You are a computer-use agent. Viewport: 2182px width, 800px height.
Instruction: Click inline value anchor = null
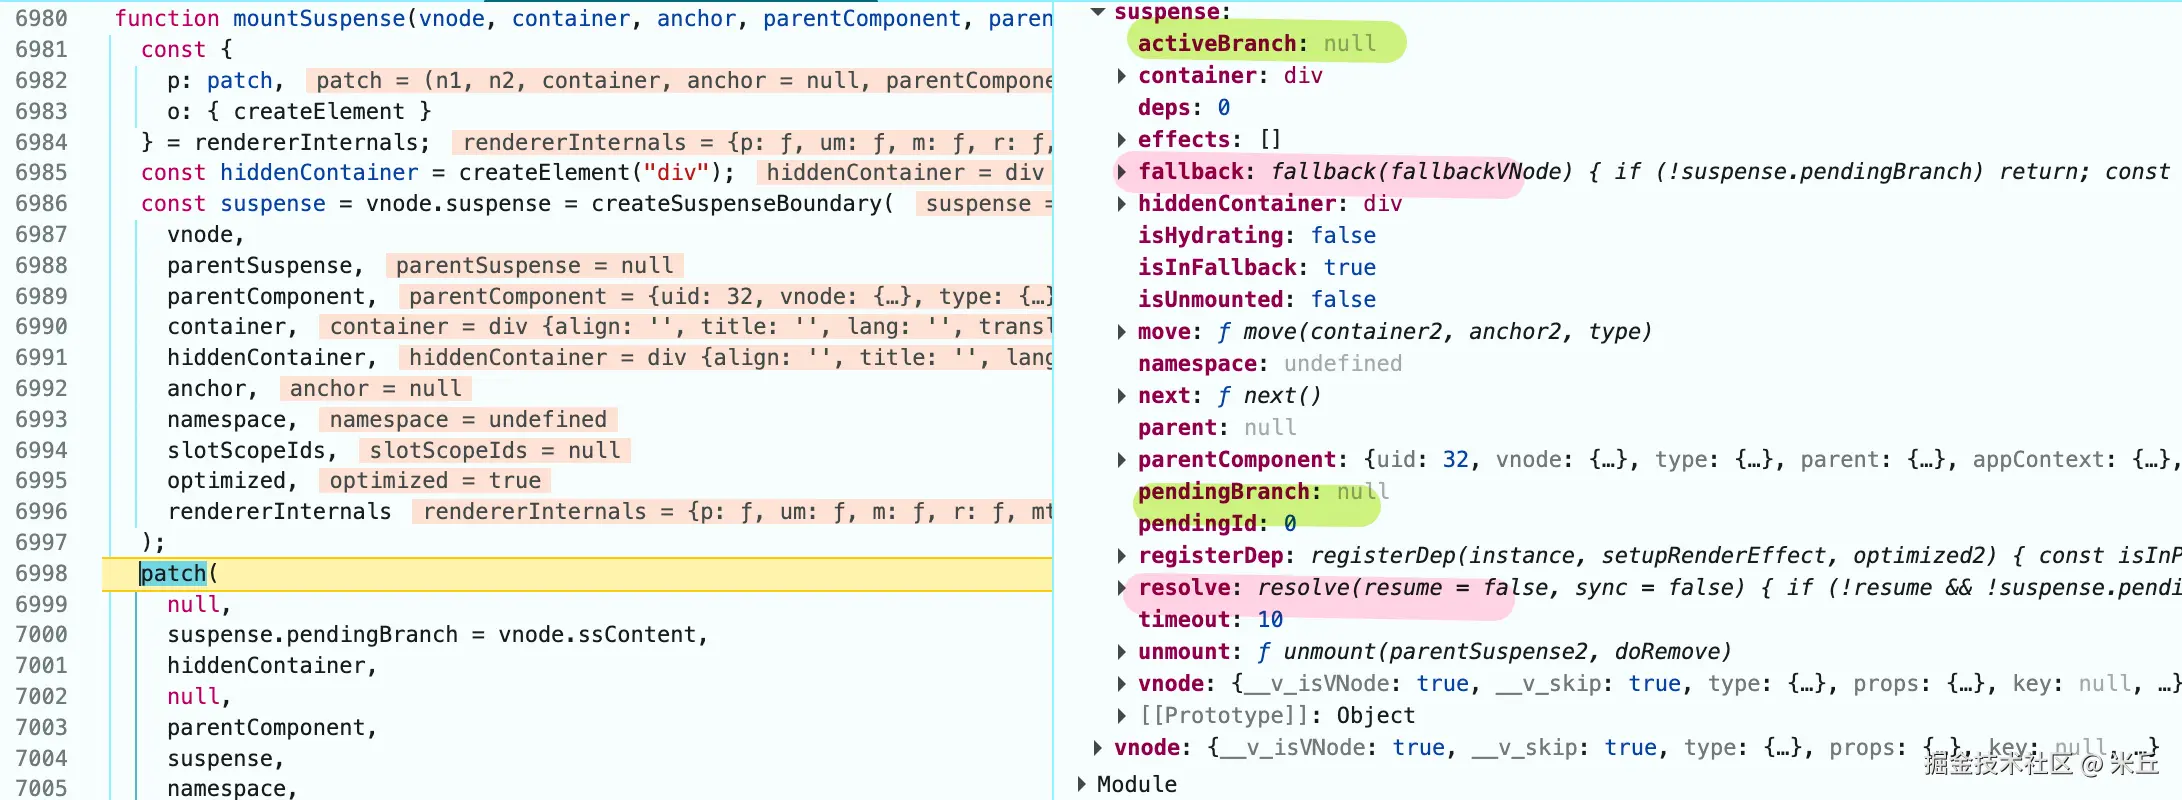[376, 388]
